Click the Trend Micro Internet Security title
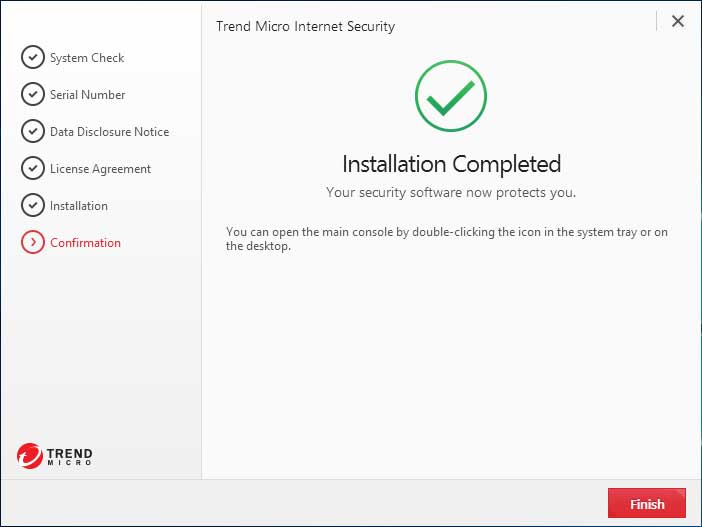702x527 pixels. pos(305,26)
